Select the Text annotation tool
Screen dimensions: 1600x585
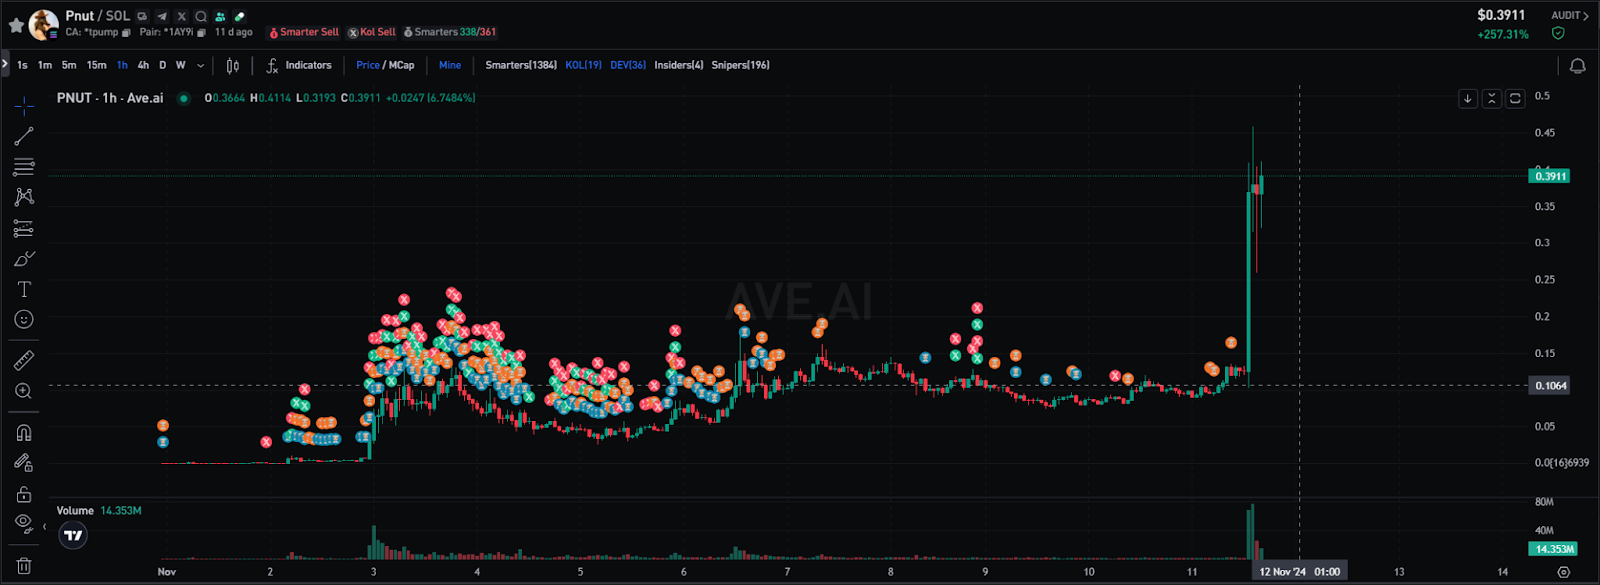pyautogui.click(x=24, y=289)
